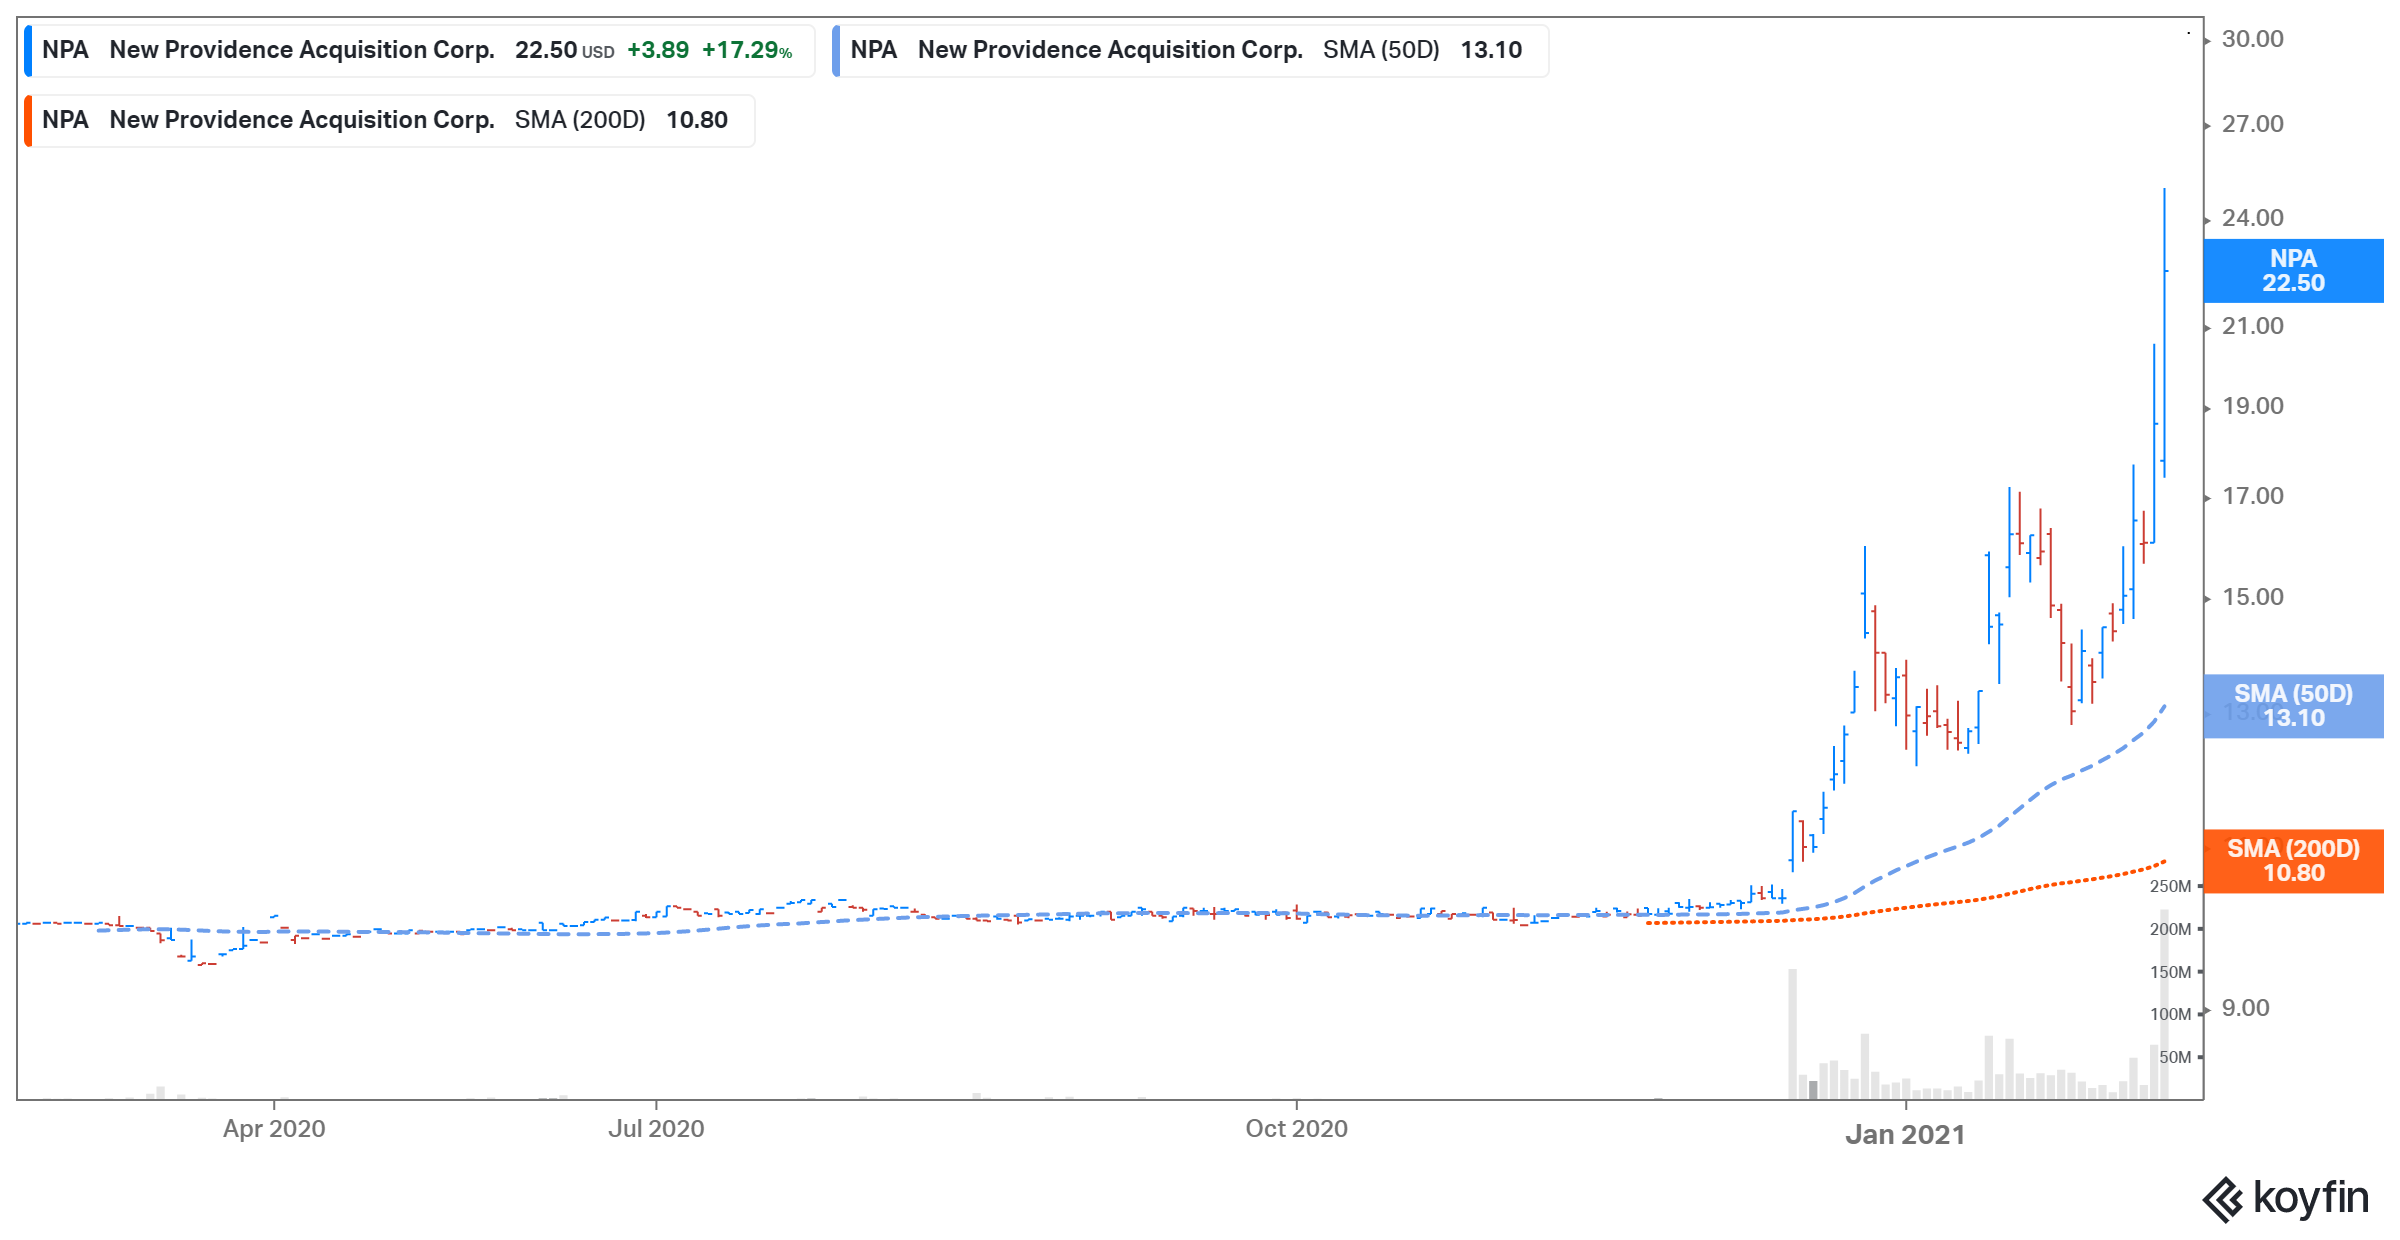Click the 21.00 price axis label
The image size is (2400, 1240).
(x=2252, y=326)
